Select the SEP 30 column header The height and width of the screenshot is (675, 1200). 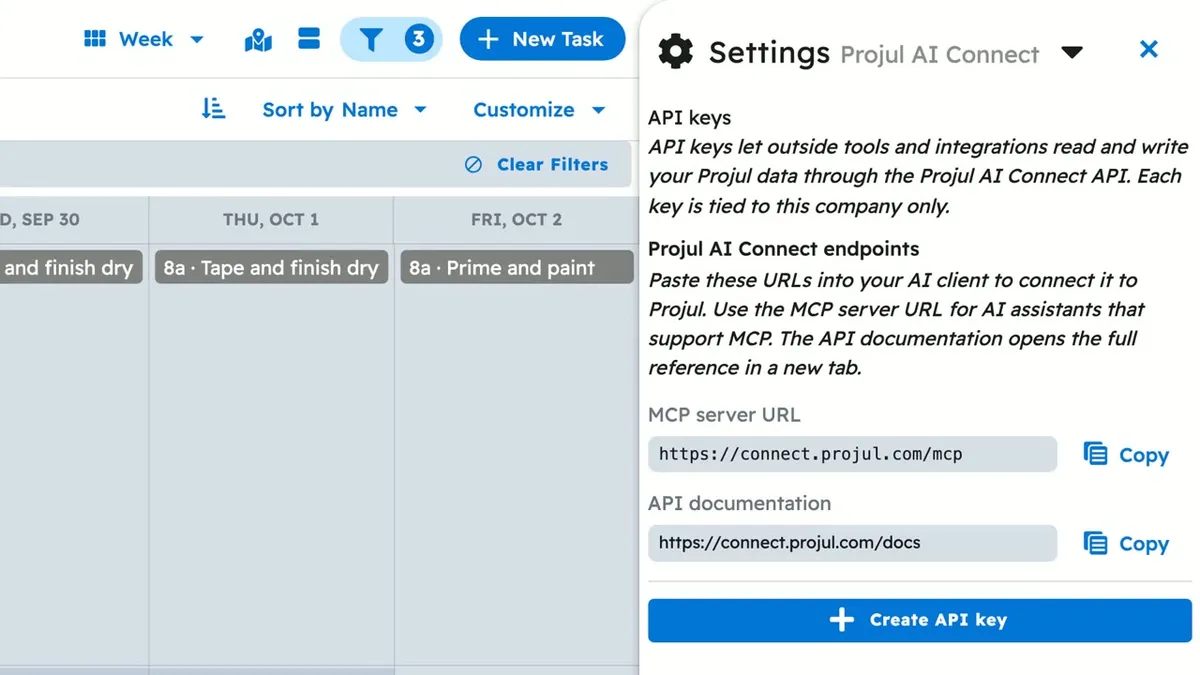point(74,220)
